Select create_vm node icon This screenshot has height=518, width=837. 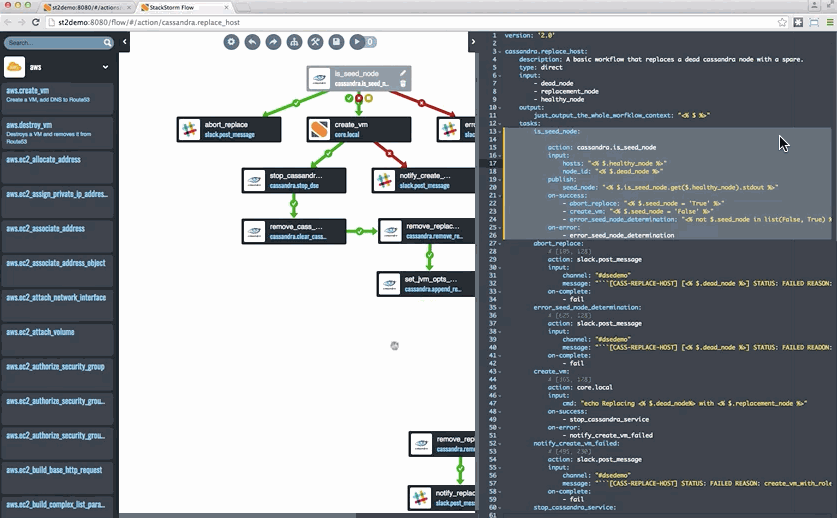click(319, 129)
